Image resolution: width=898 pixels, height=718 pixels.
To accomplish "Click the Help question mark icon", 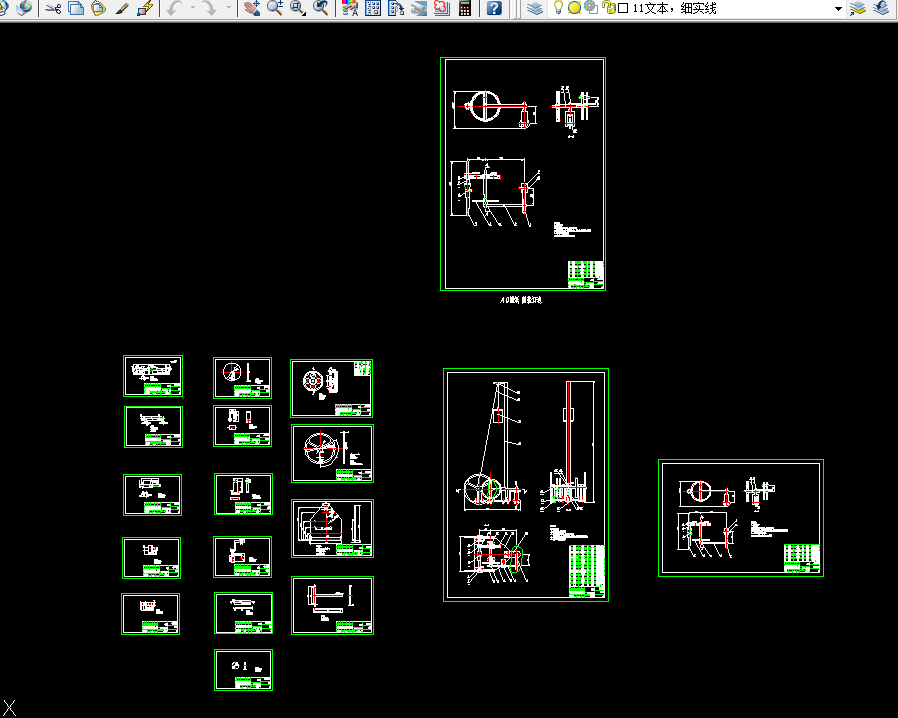I will click(x=494, y=8).
